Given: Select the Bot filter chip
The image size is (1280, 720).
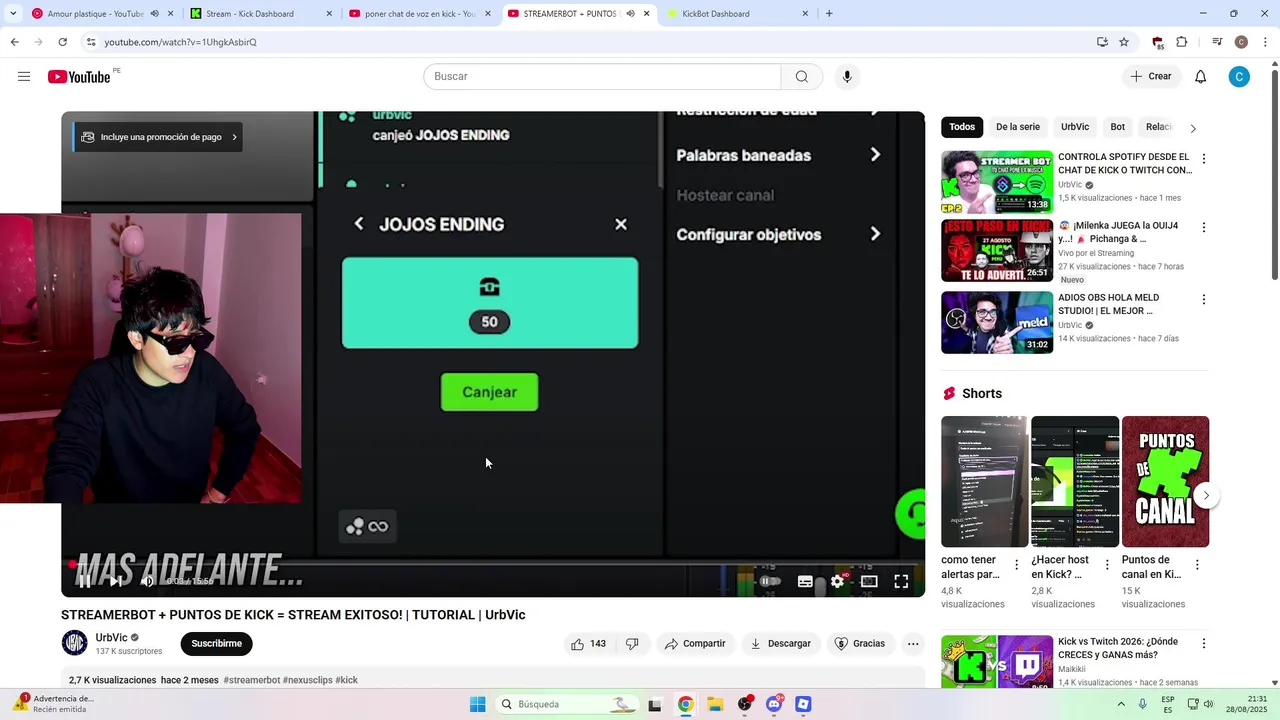Looking at the screenshot, I should coord(1118,127).
